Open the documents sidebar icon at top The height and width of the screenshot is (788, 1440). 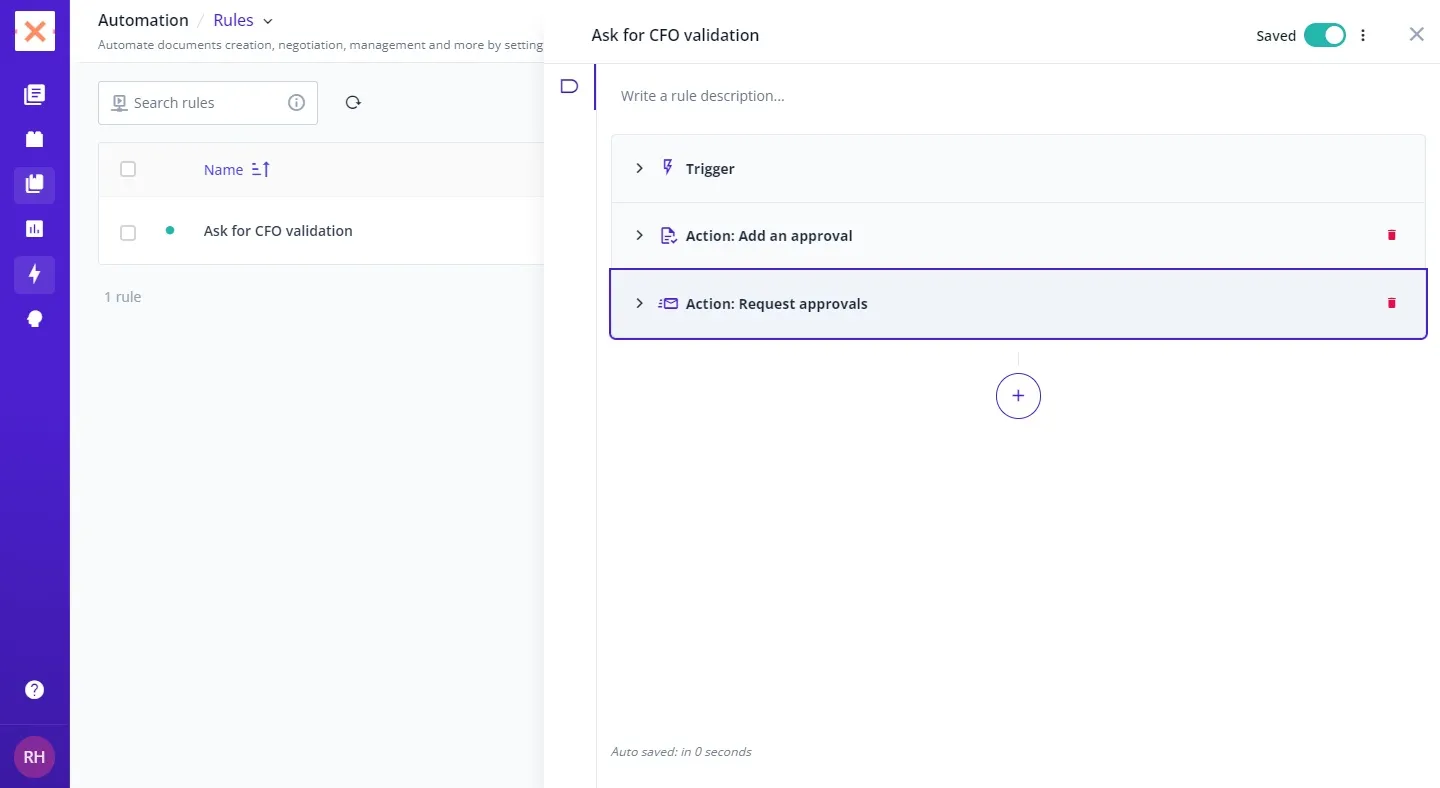click(34, 95)
